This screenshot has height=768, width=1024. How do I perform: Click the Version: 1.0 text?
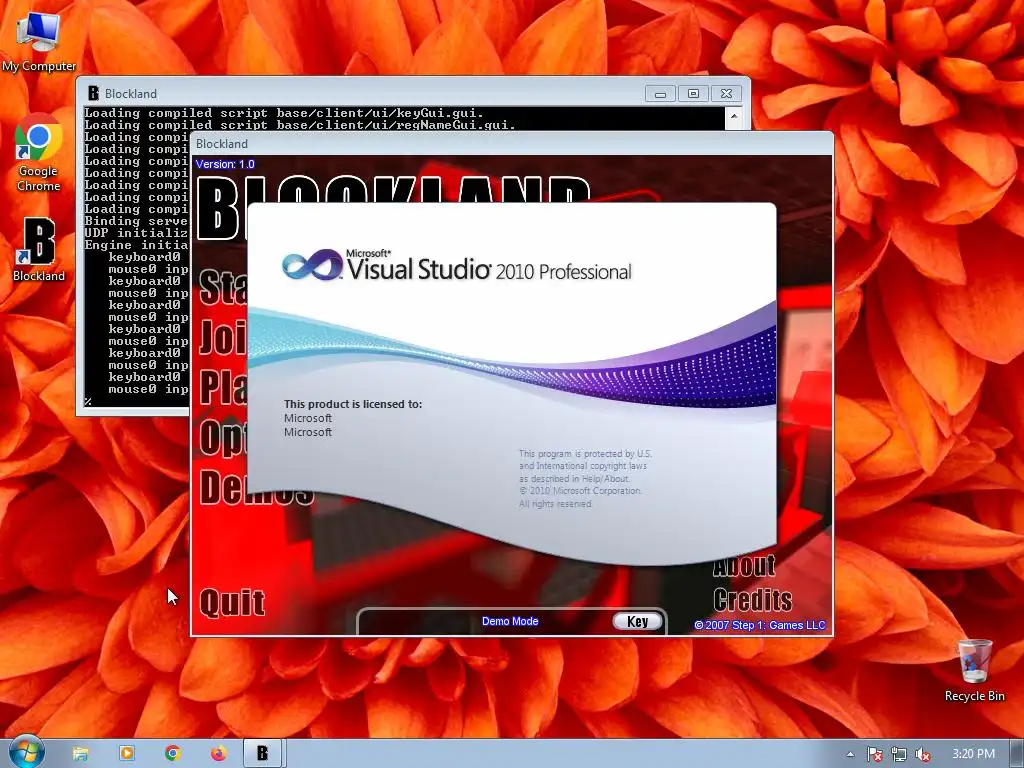click(225, 164)
